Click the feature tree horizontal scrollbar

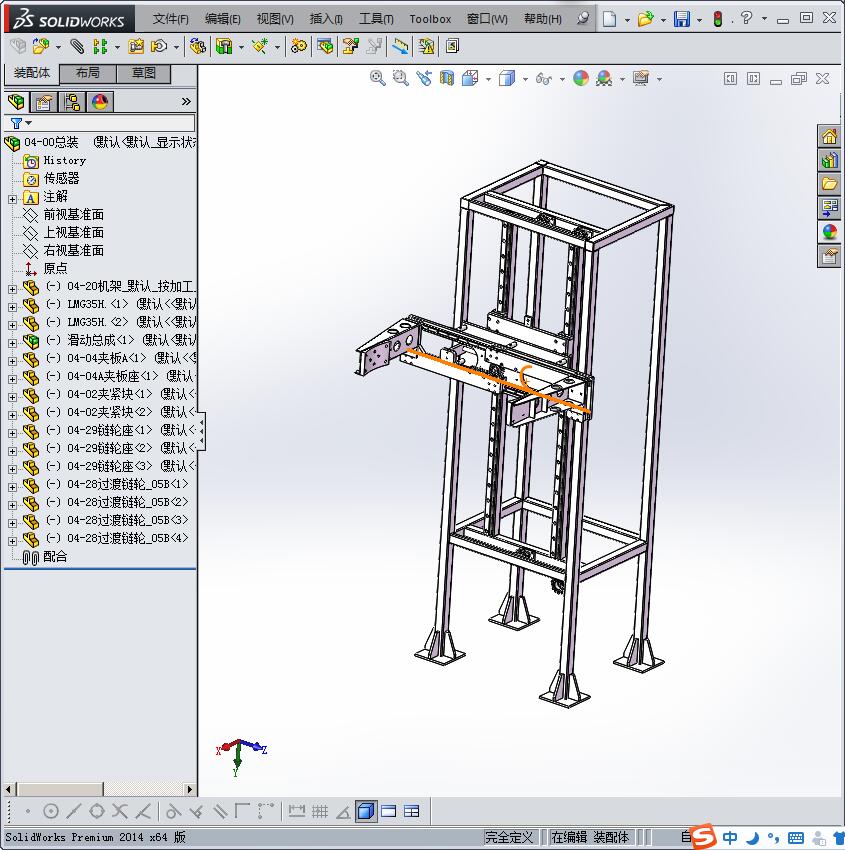tap(99, 789)
